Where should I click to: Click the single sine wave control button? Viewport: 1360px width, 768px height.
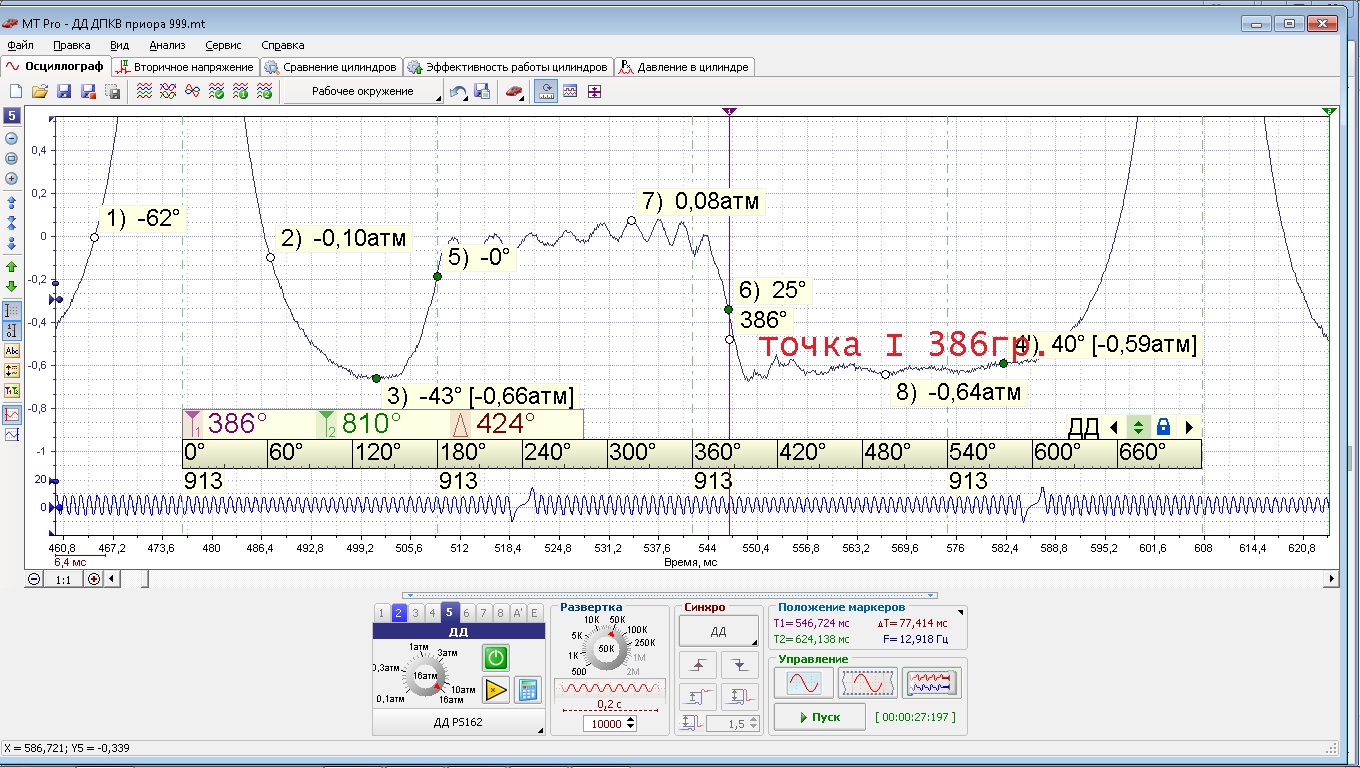point(805,683)
